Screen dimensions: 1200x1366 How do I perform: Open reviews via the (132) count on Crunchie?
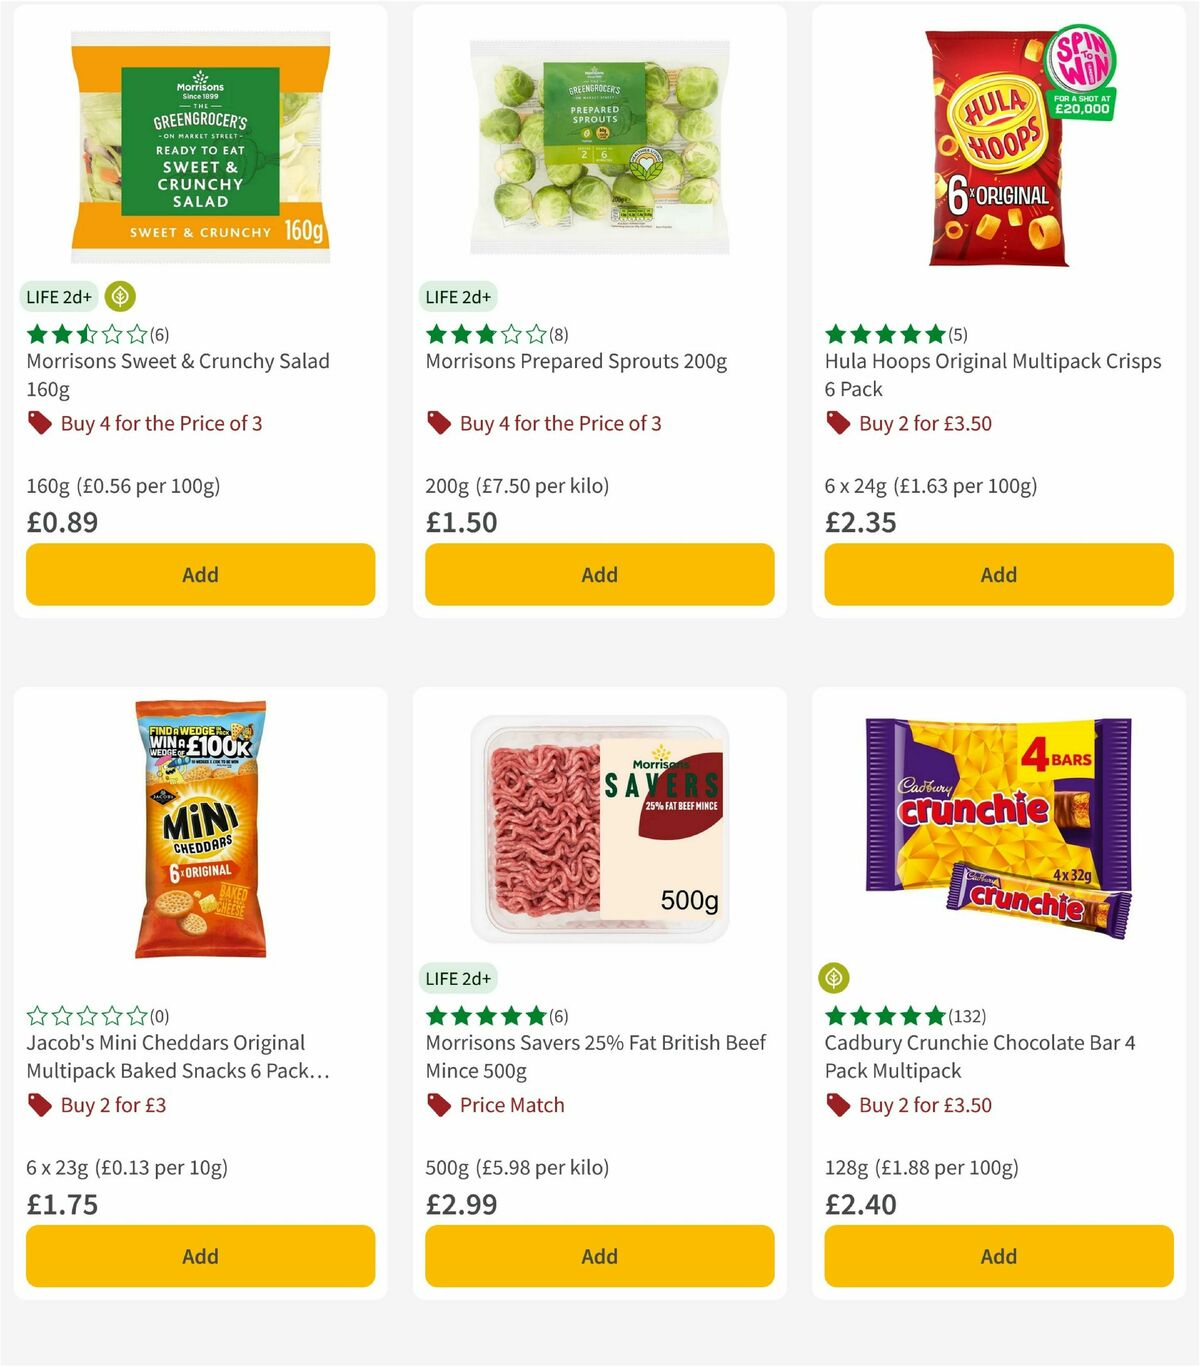click(968, 1015)
